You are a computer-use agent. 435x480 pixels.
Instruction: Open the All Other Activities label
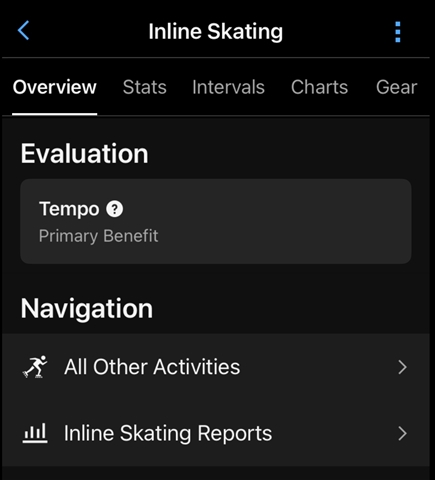152,367
